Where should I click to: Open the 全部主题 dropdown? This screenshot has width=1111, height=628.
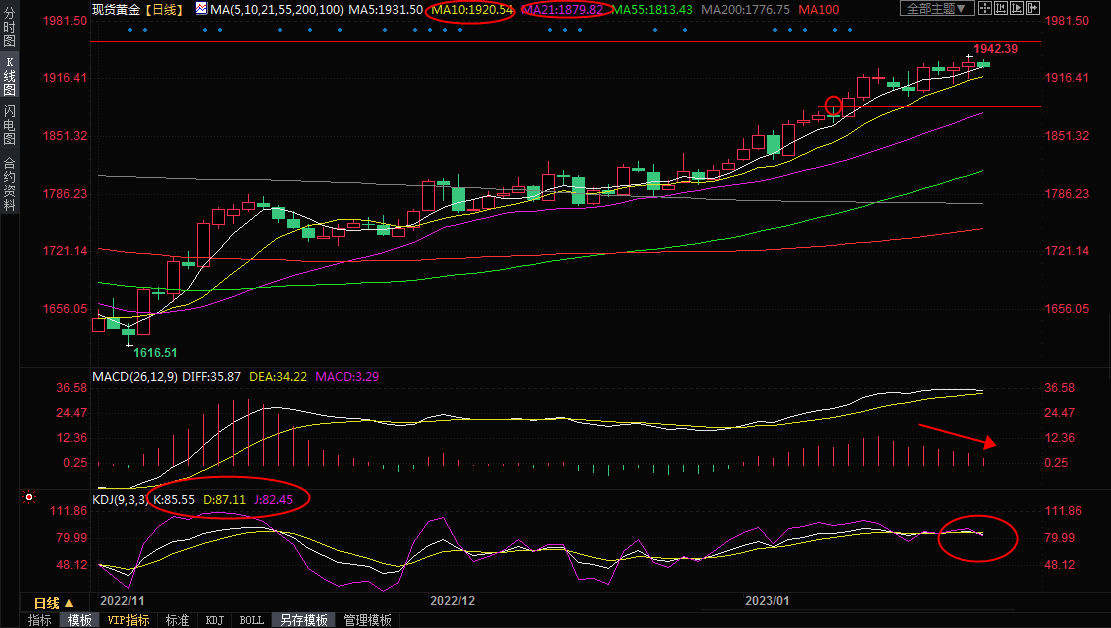point(936,9)
